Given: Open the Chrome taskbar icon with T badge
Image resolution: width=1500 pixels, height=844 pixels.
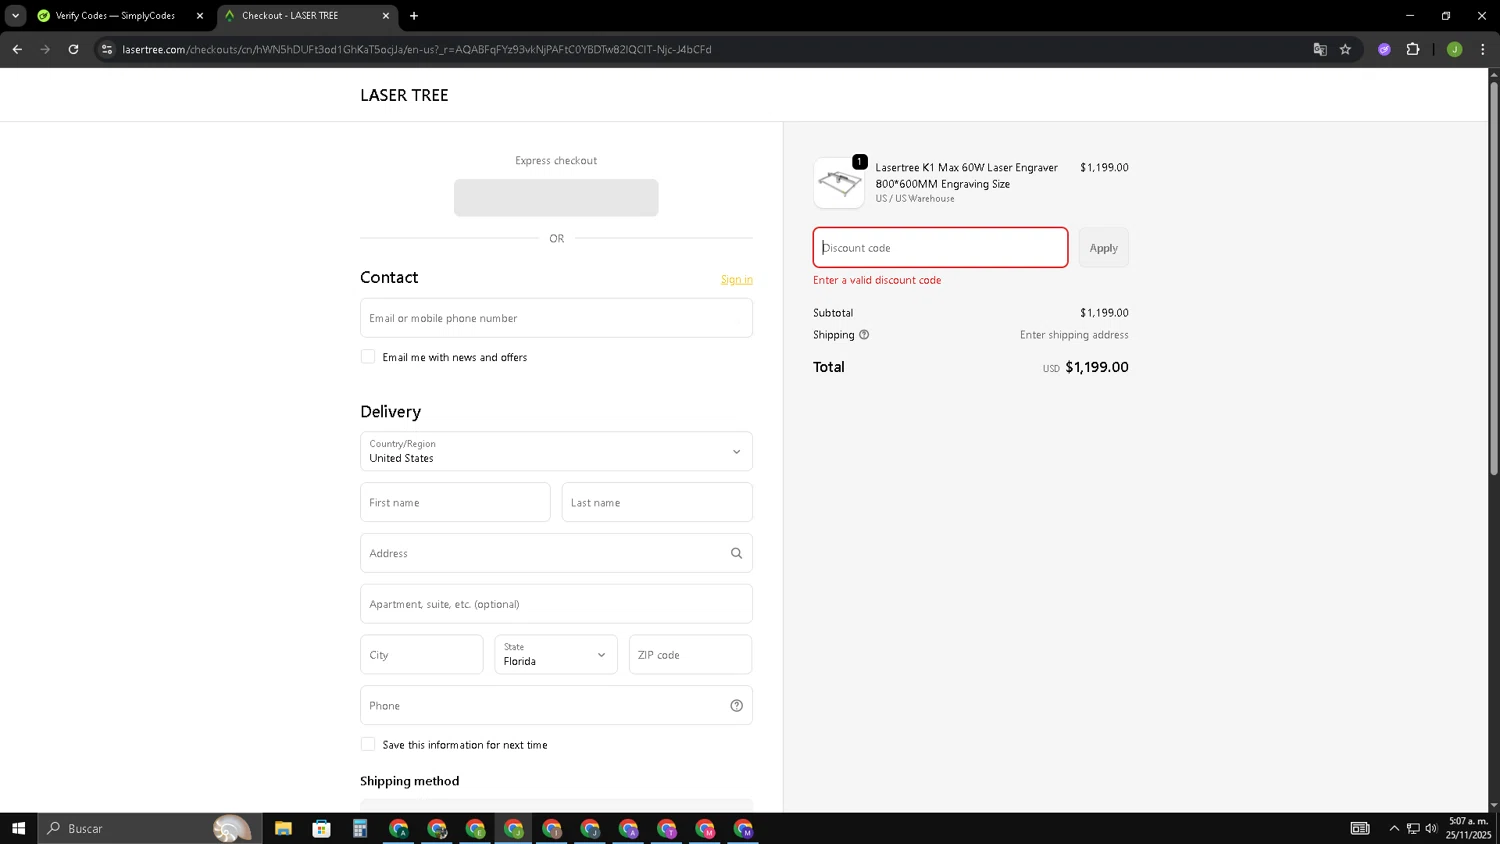Looking at the screenshot, I should [x=667, y=828].
